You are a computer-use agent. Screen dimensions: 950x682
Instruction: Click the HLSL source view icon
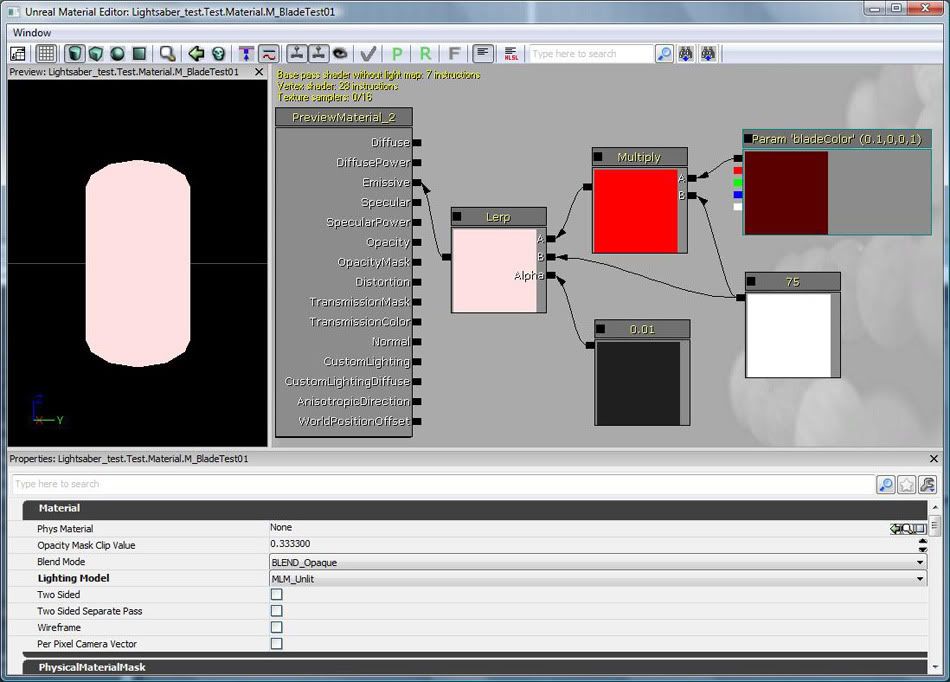(510, 54)
